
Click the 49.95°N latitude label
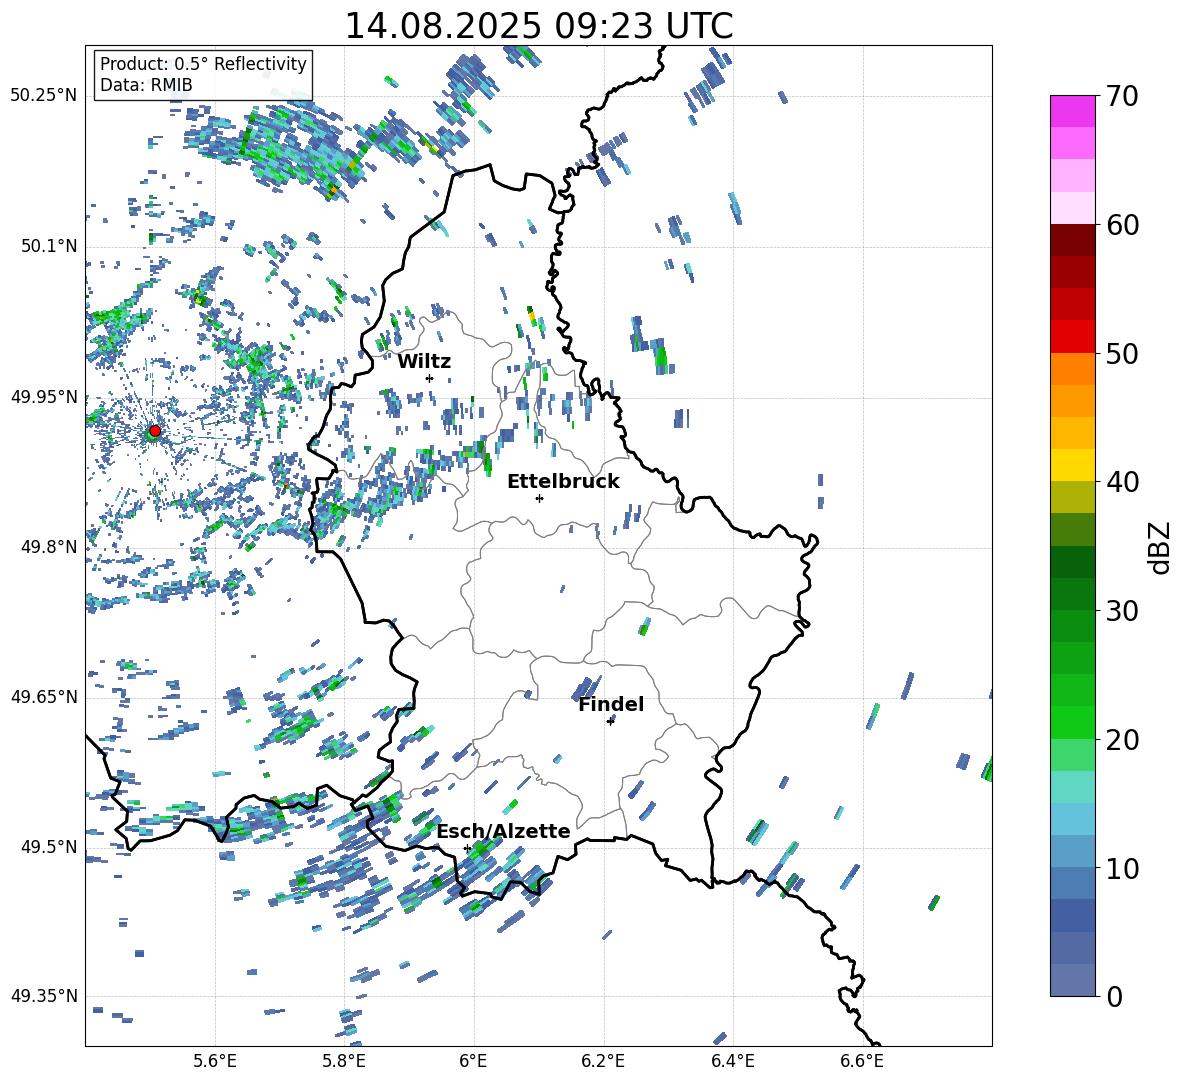44,396
